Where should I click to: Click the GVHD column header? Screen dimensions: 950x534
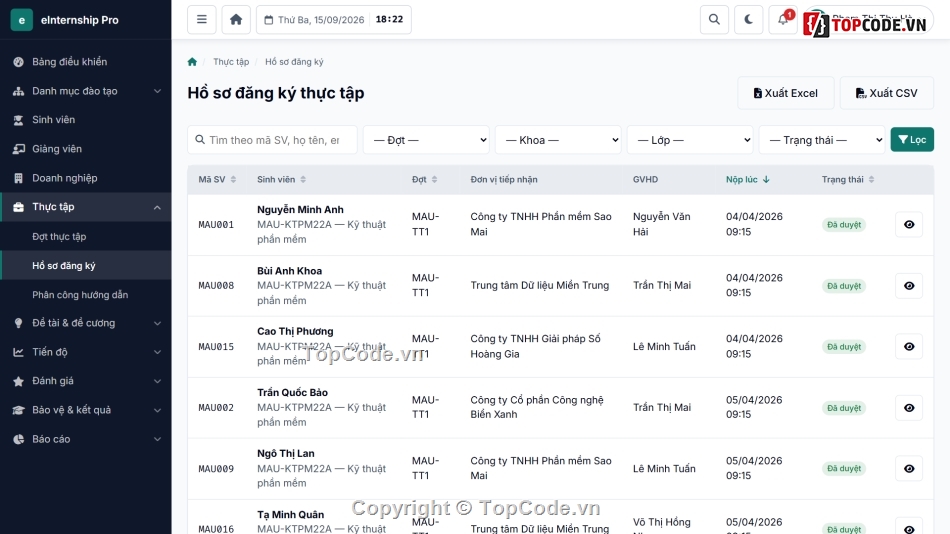645,179
